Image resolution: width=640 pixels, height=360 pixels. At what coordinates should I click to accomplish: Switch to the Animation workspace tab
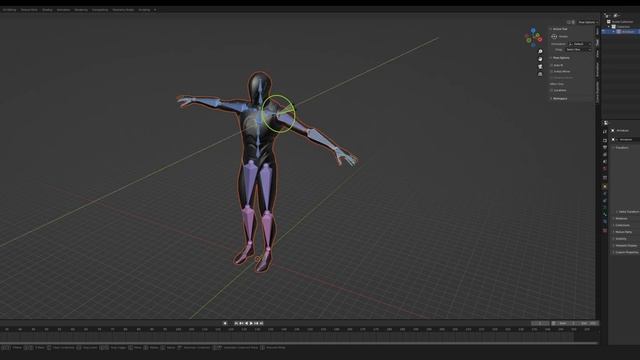[63, 10]
